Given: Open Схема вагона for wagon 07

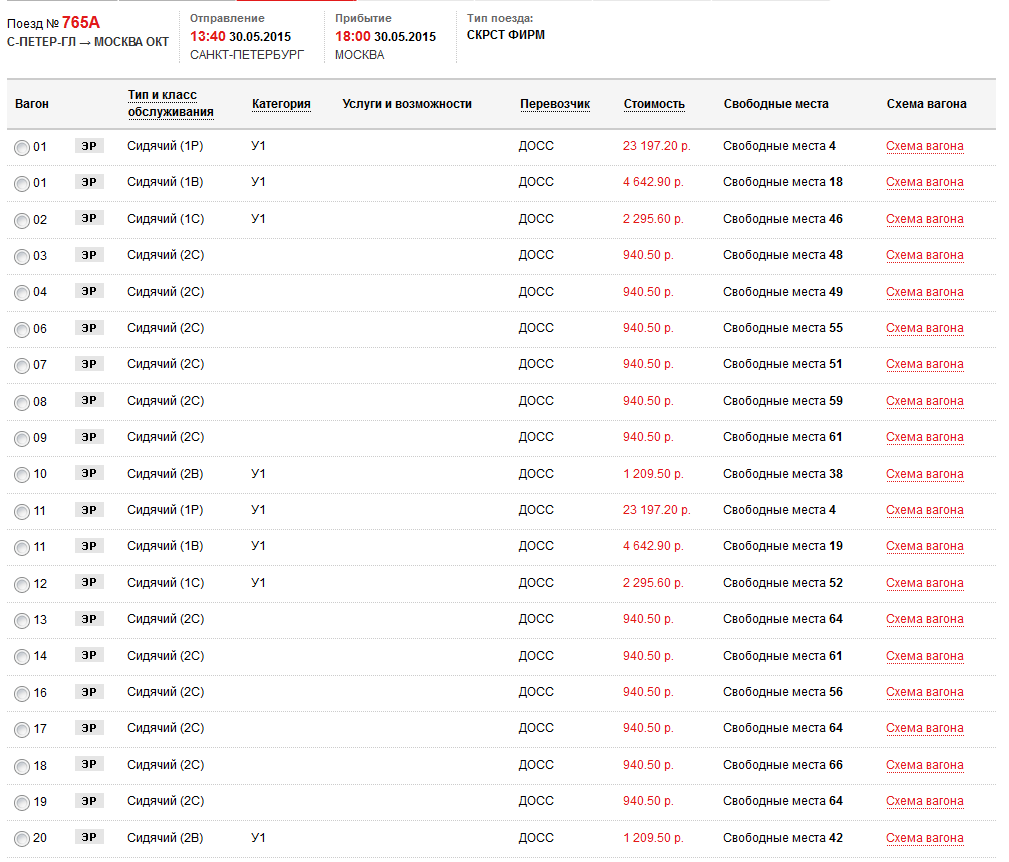Looking at the screenshot, I should pyautogui.click(x=924, y=364).
